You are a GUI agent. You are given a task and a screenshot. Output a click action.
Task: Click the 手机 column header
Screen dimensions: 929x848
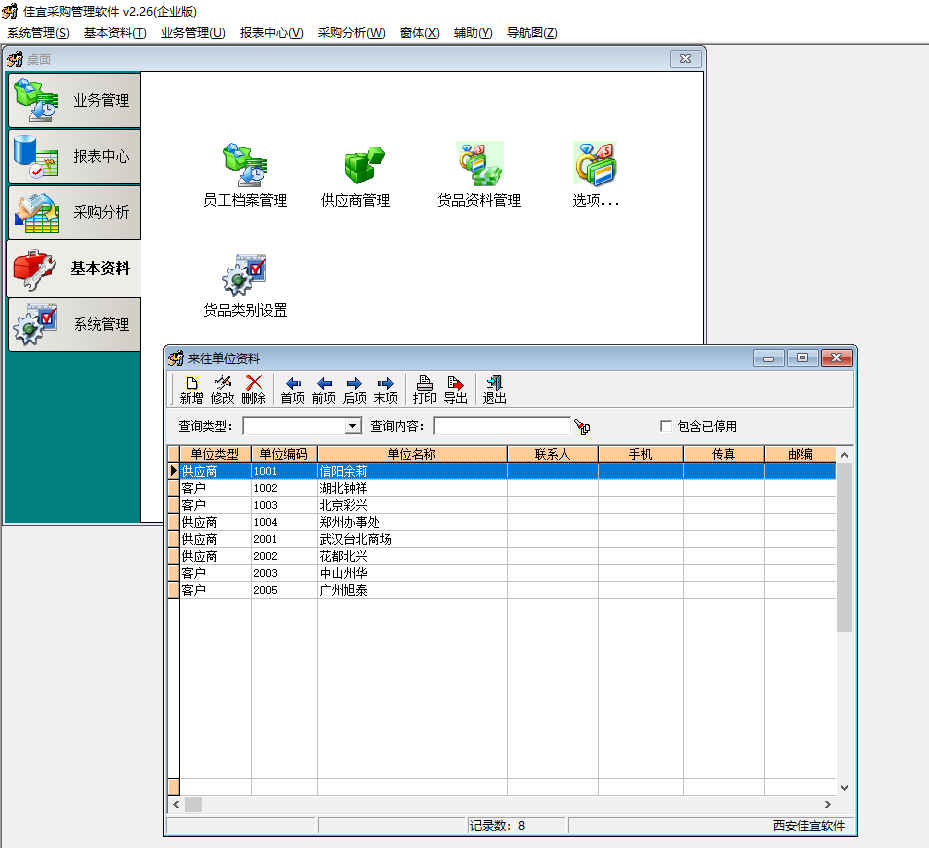pos(641,454)
